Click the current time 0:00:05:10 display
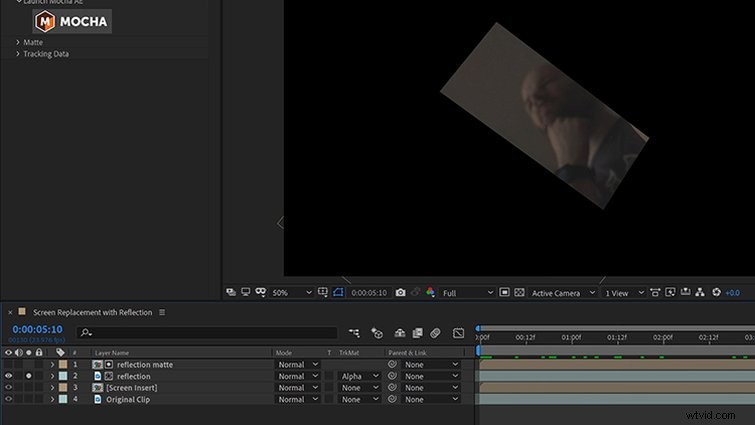Viewport: 755px width, 425px height. click(x=37, y=329)
